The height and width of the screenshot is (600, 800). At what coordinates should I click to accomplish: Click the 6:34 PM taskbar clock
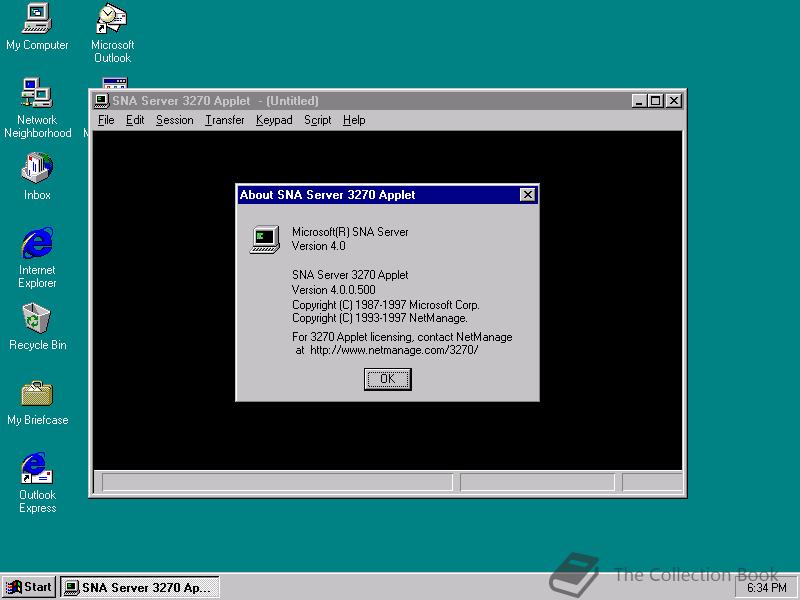click(x=767, y=588)
